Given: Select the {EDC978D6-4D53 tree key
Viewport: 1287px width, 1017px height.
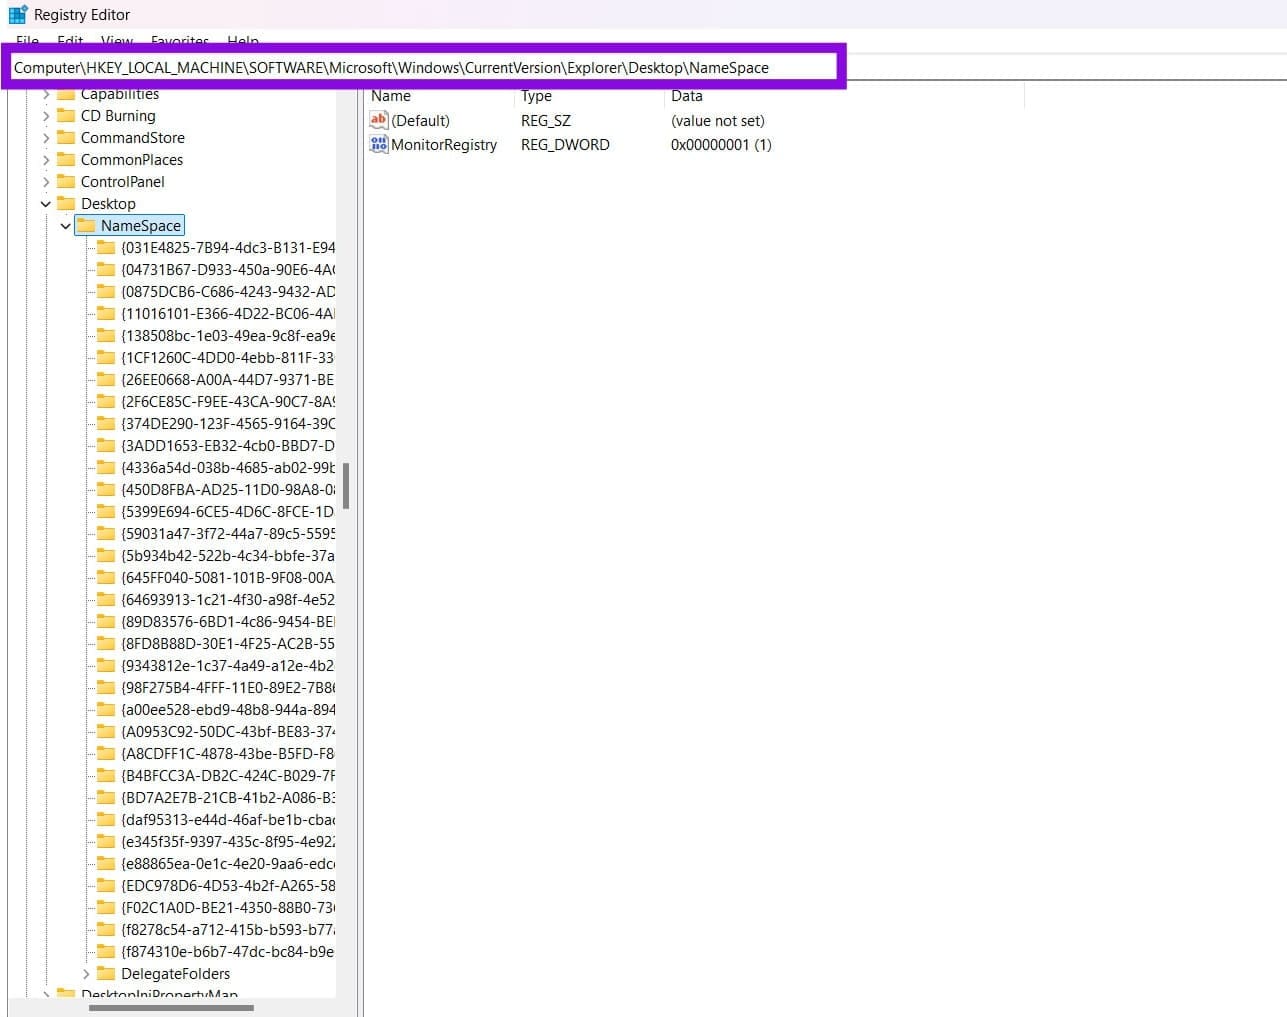Looking at the screenshot, I should (227, 885).
